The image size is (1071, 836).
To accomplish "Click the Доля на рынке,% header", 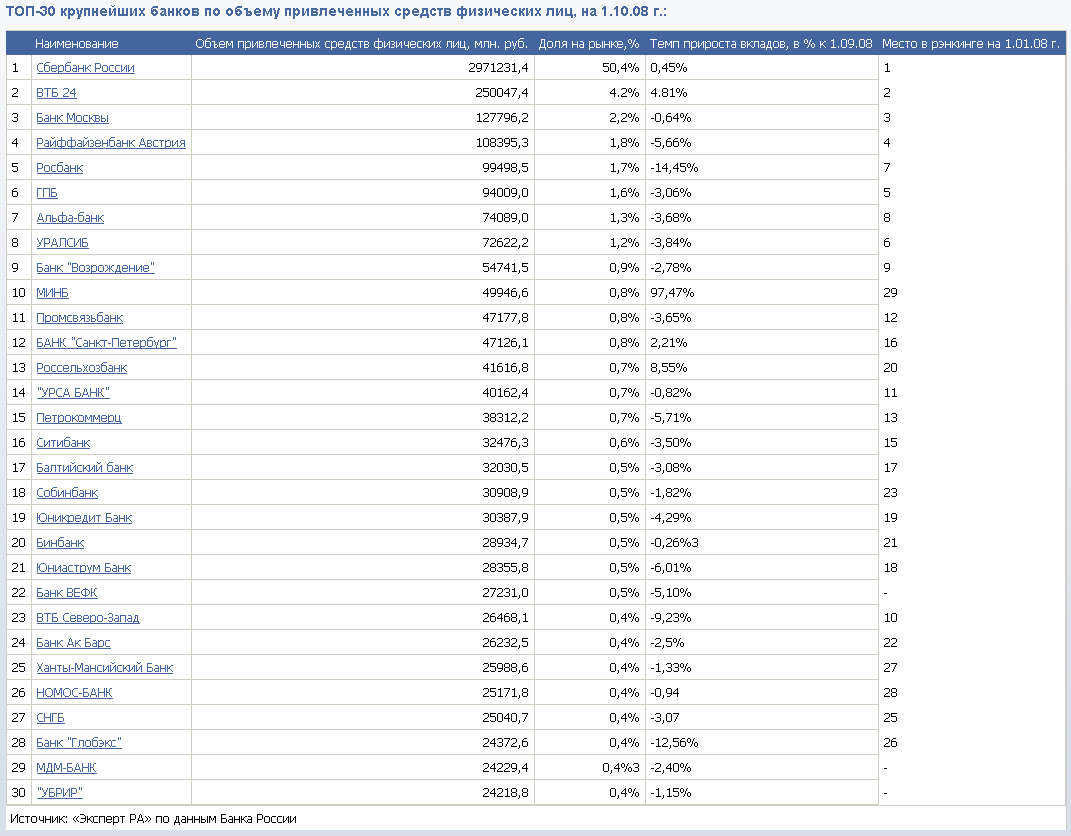I will click(589, 44).
